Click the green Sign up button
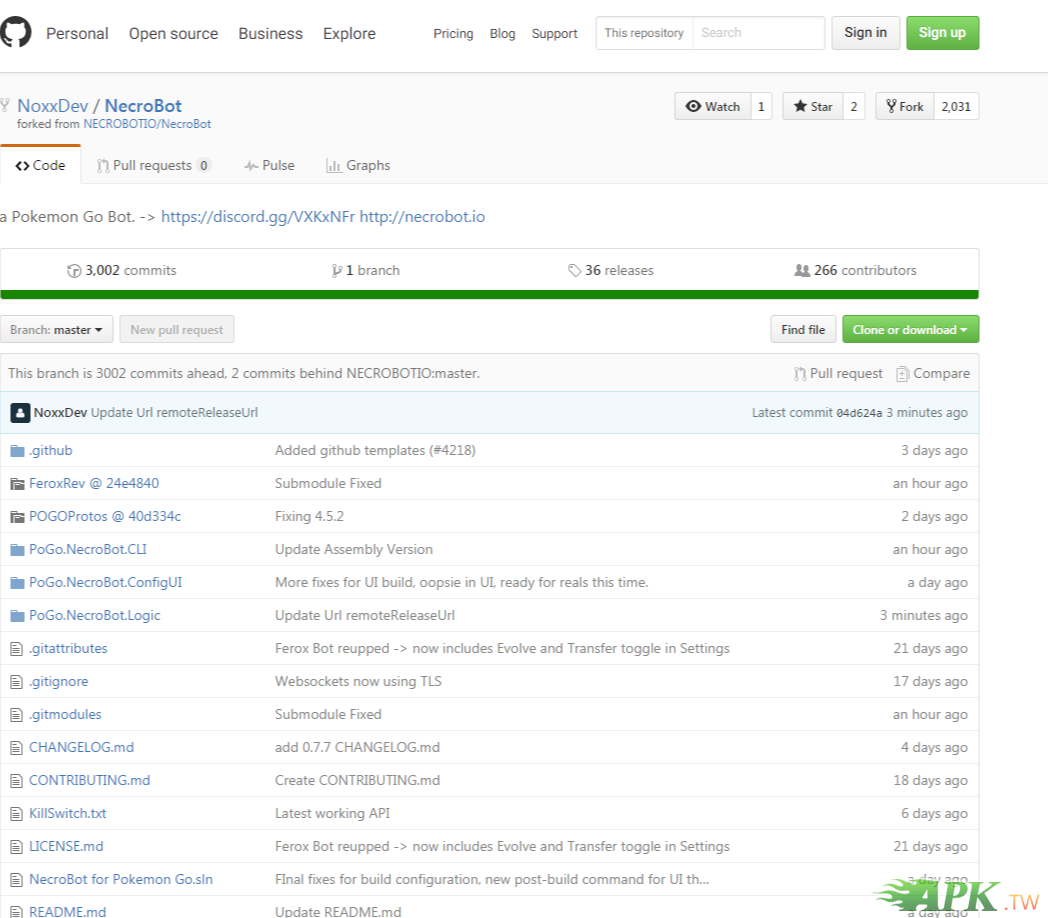This screenshot has height=918, width=1048. [942, 33]
